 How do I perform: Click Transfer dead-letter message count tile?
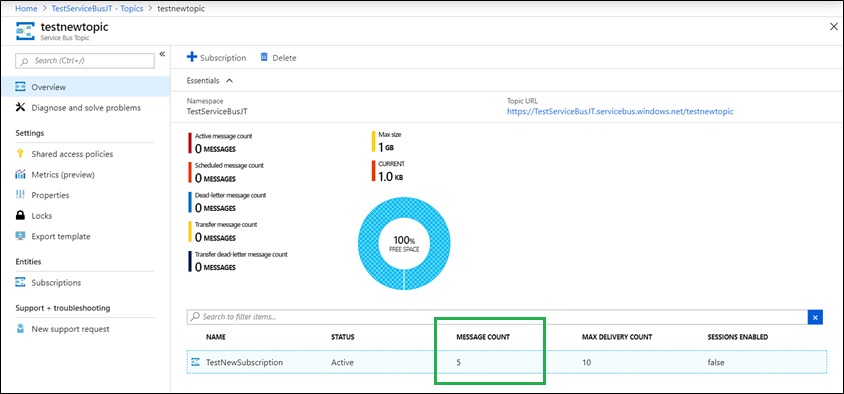238,261
